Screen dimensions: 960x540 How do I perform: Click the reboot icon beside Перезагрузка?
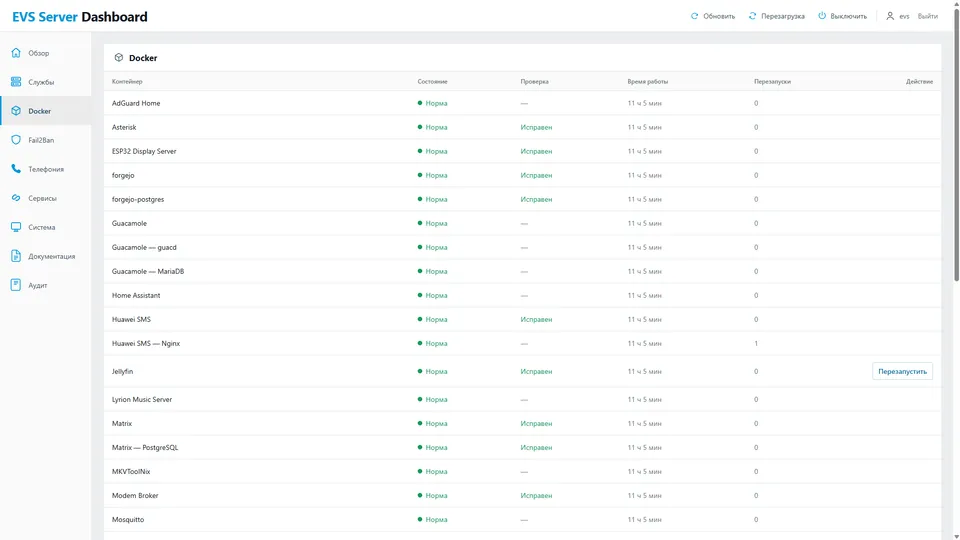[x=752, y=16]
